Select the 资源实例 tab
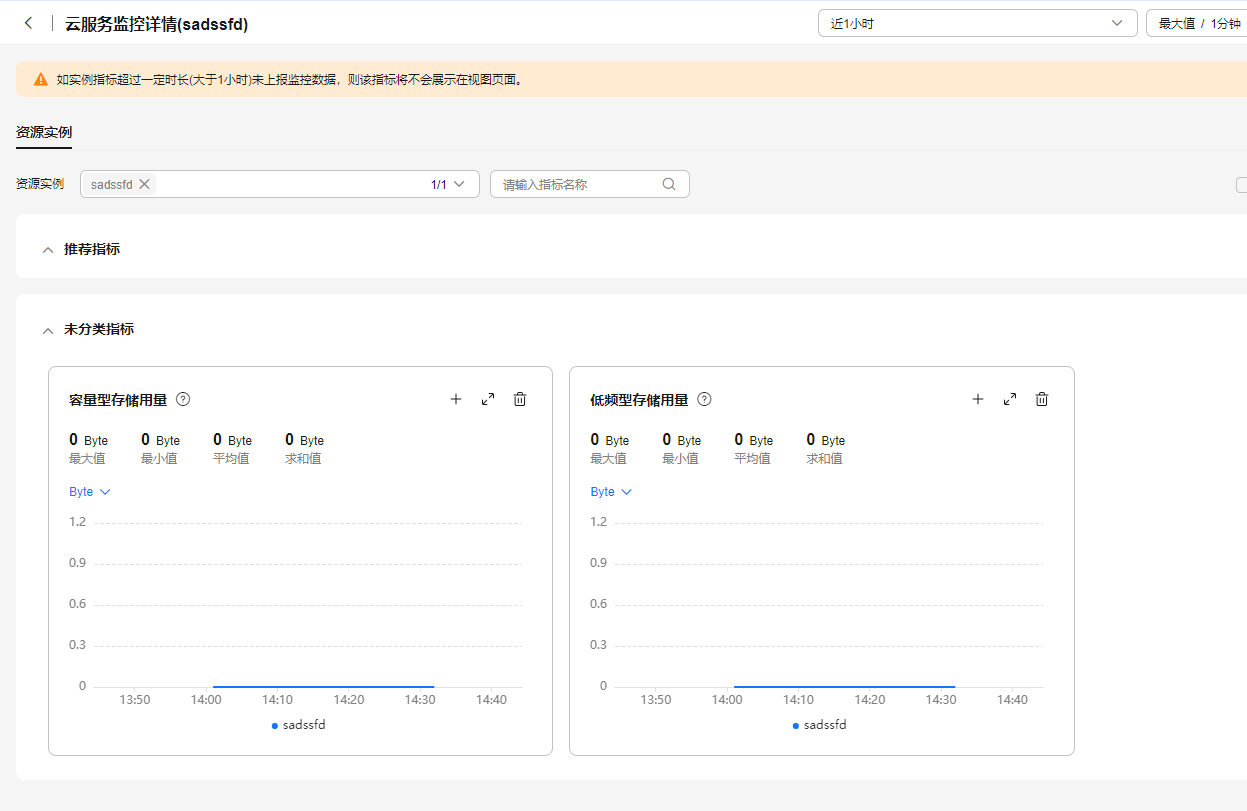1247x811 pixels. 44,132
